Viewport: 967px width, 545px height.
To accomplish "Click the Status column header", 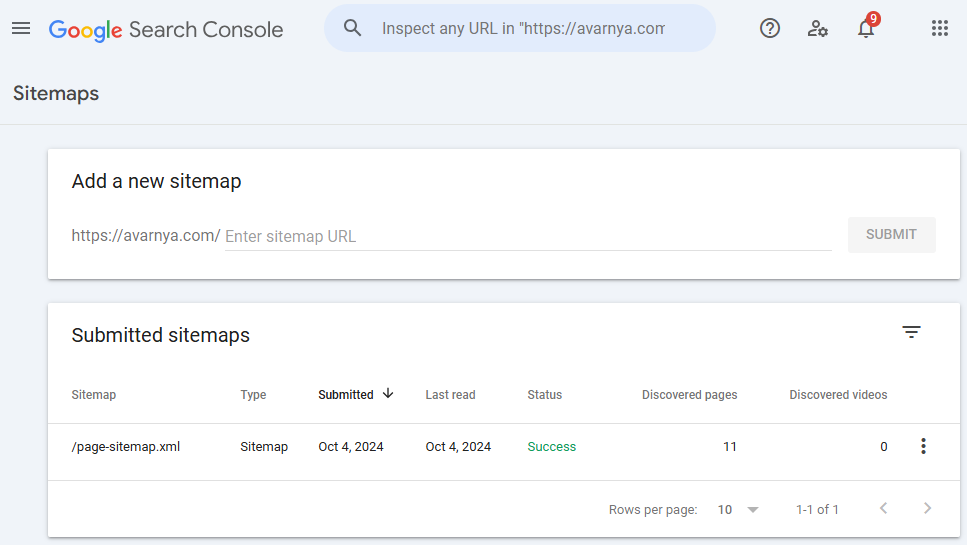I will tap(544, 395).
